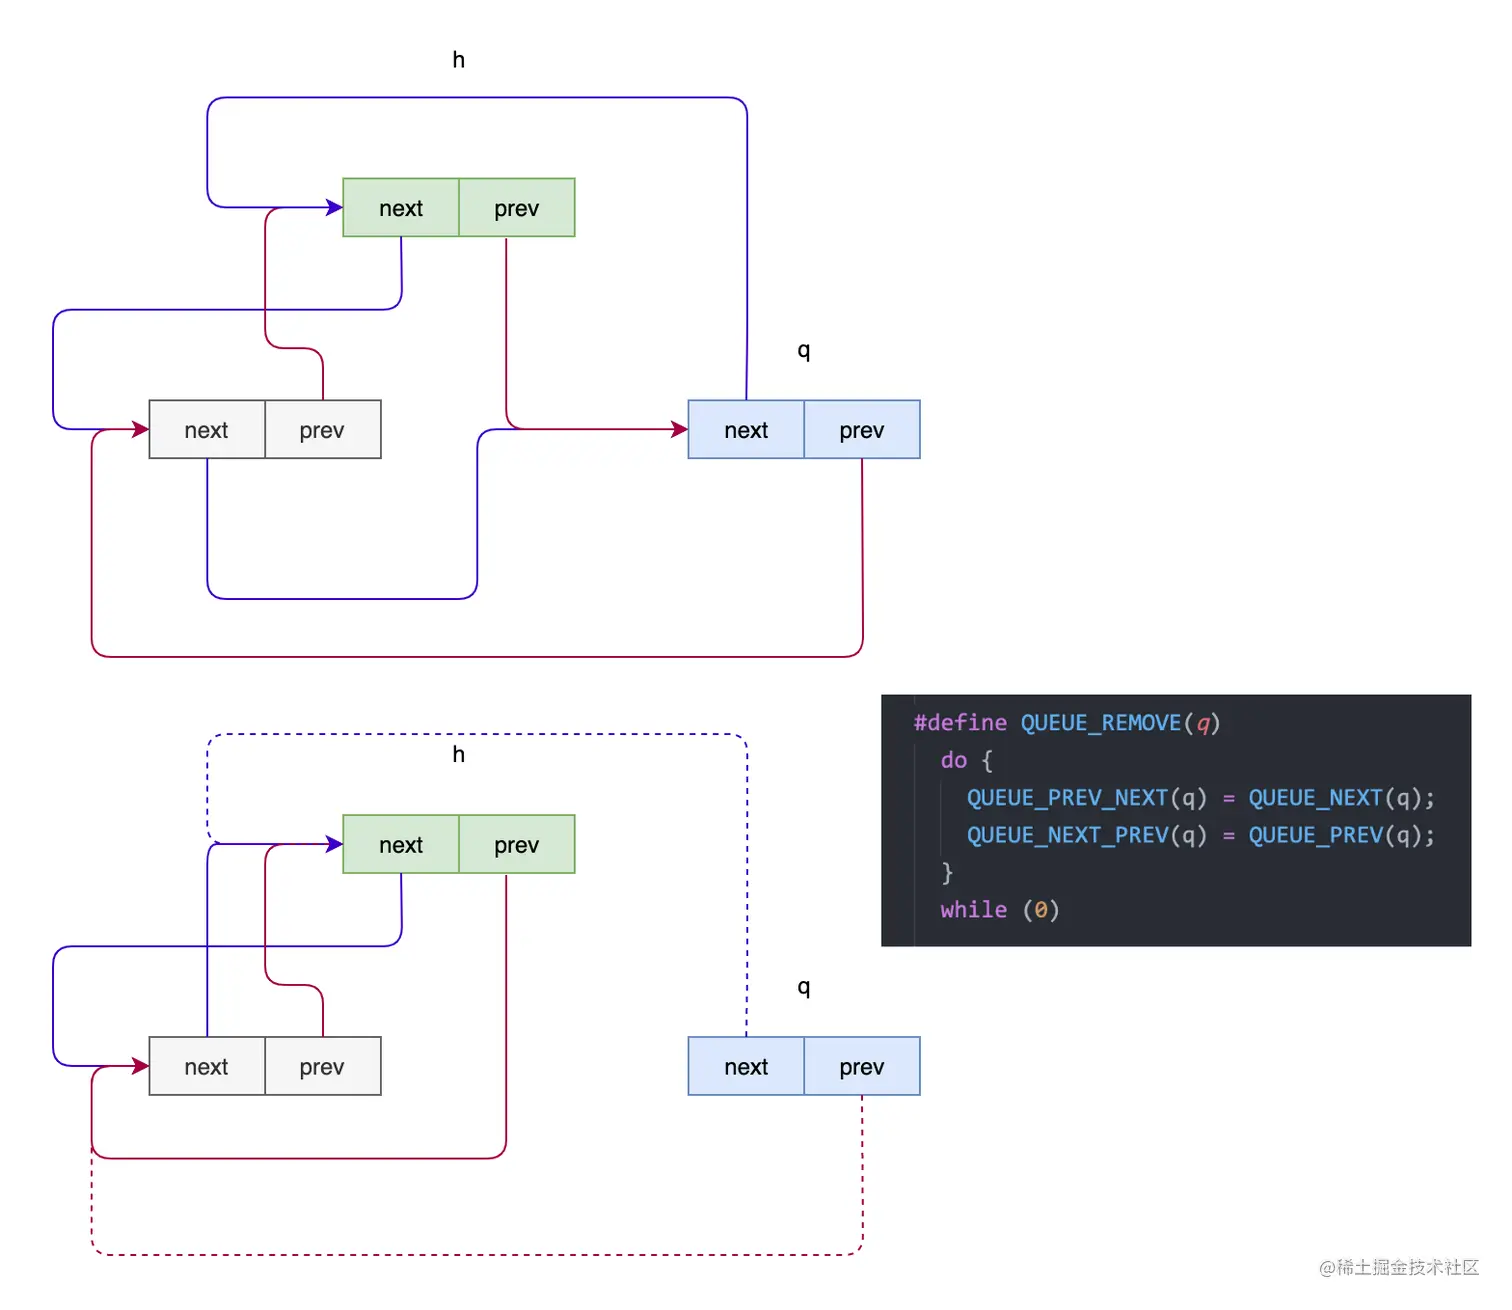Click 'QUEUE_PREV(q);' in code snippet

pos(1342,835)
